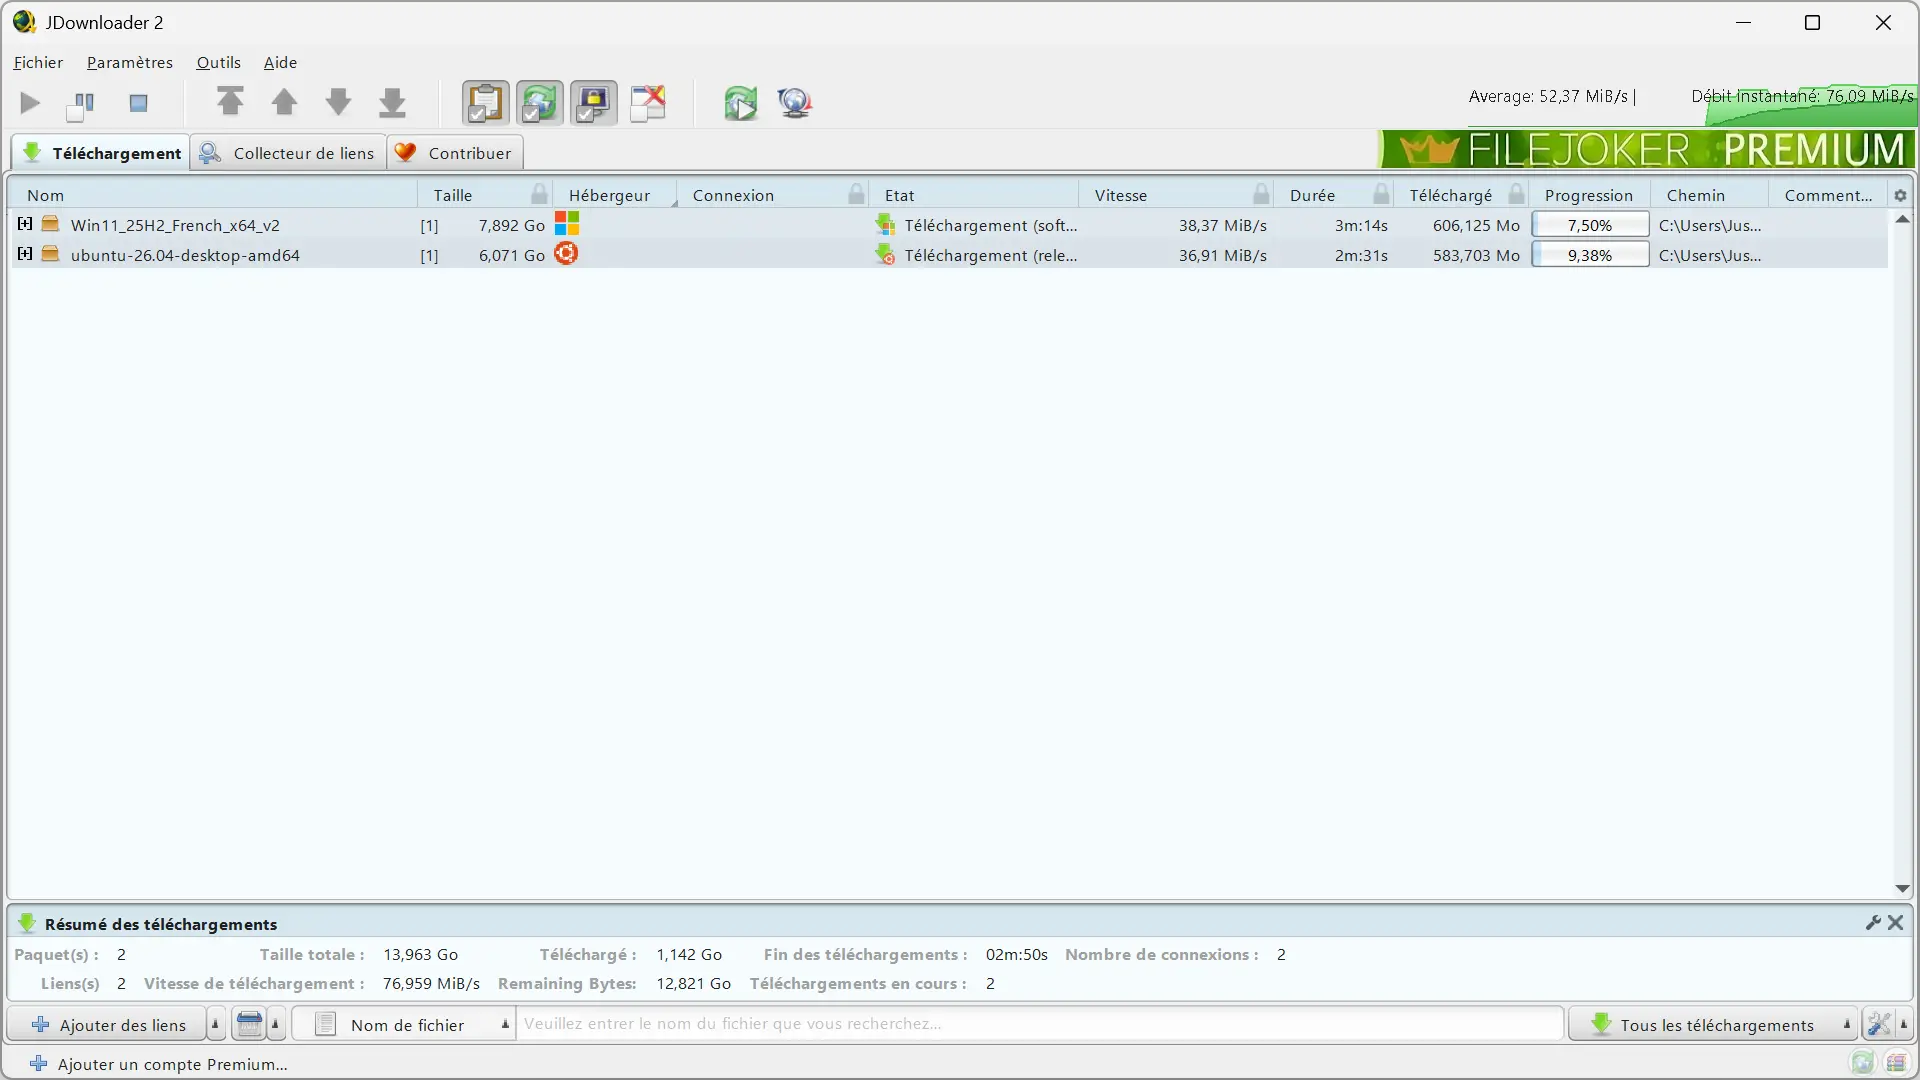Close the Résumé des téléchargements panel
This screenshot has height=1080, width=1920.
pyautogui.click(x=1895, y=923)
